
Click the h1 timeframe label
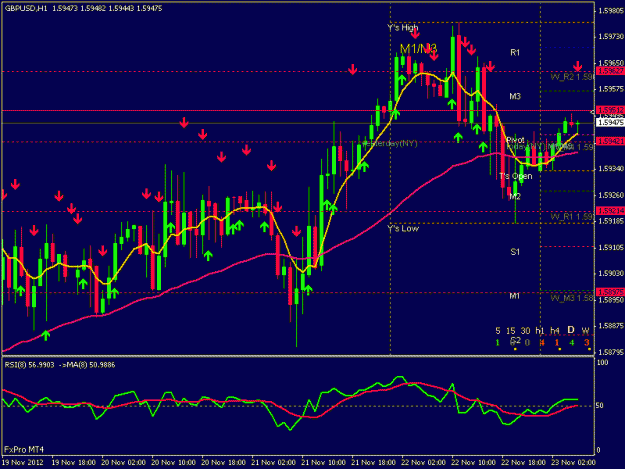point(540,331)
